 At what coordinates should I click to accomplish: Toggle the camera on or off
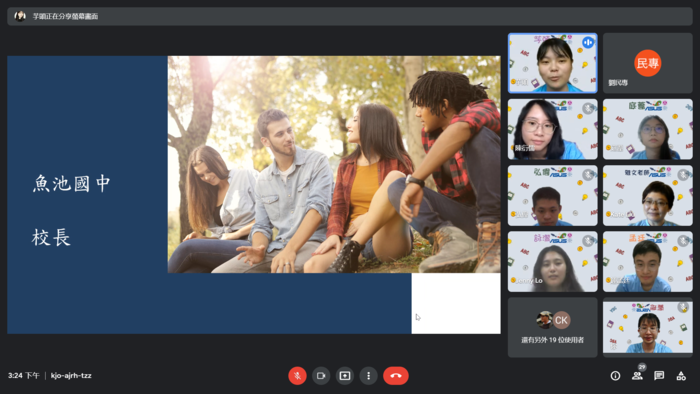tap(321, 376)
